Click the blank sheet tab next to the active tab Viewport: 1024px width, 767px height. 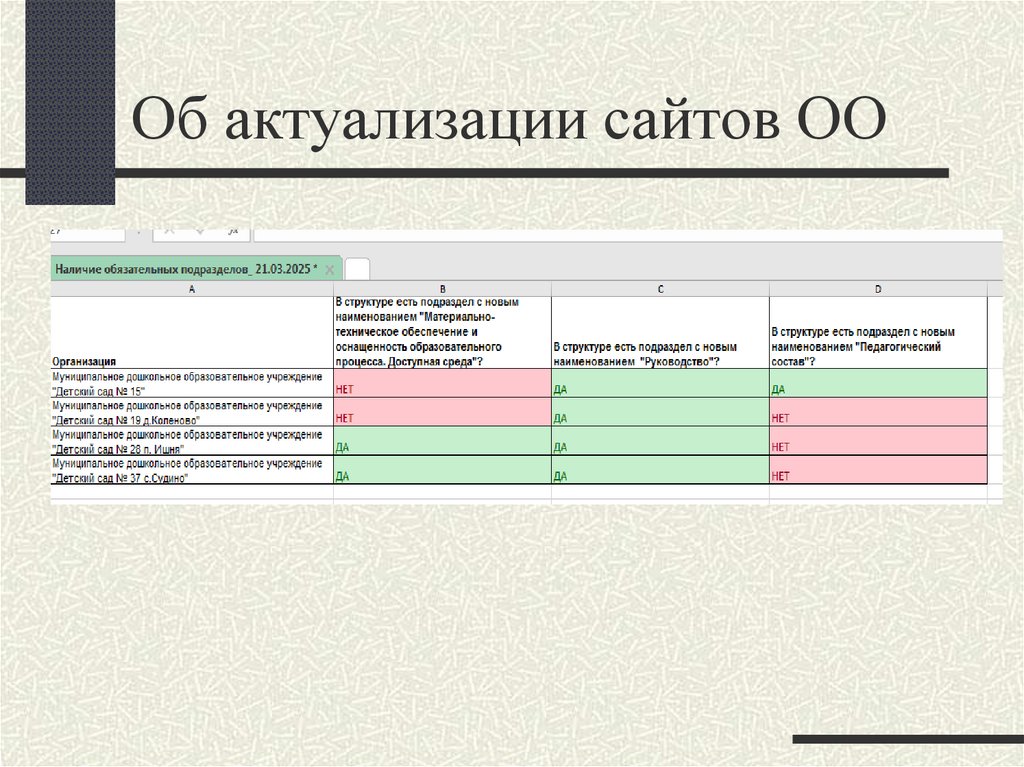[354, 268]
